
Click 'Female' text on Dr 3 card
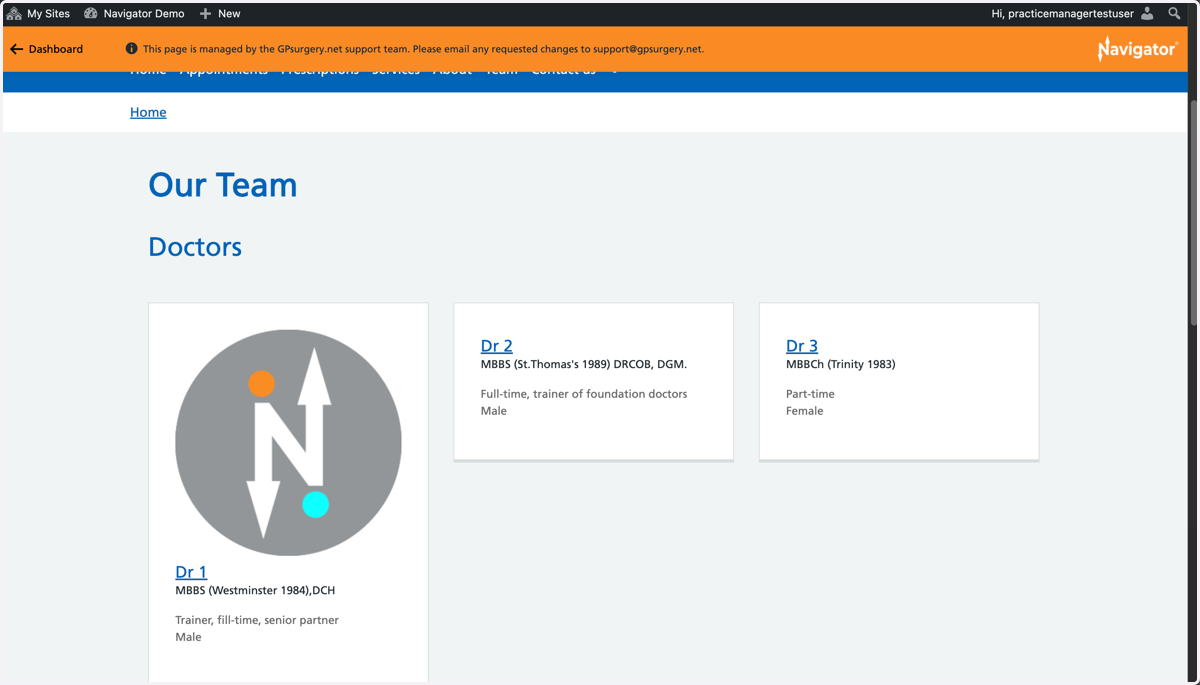pyautogui.click(x=805, y=411)
